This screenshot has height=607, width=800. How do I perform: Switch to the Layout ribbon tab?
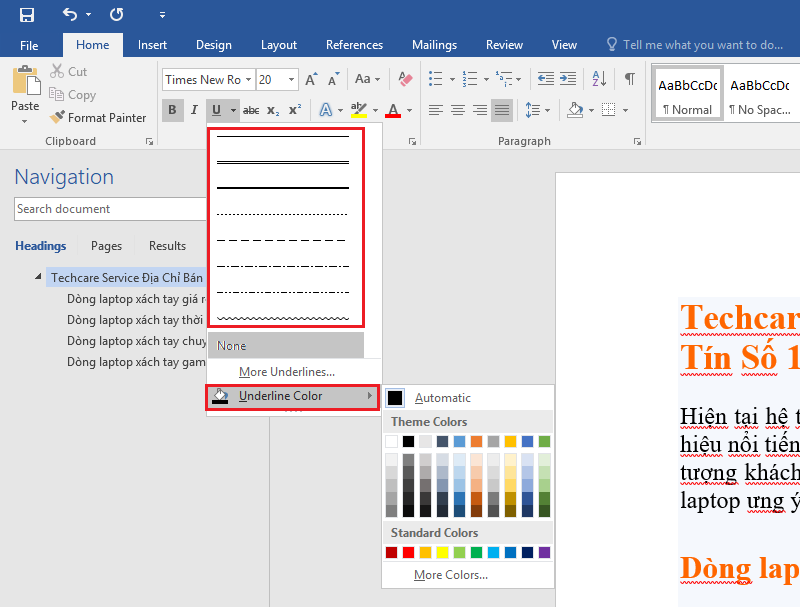pos(279,45)
